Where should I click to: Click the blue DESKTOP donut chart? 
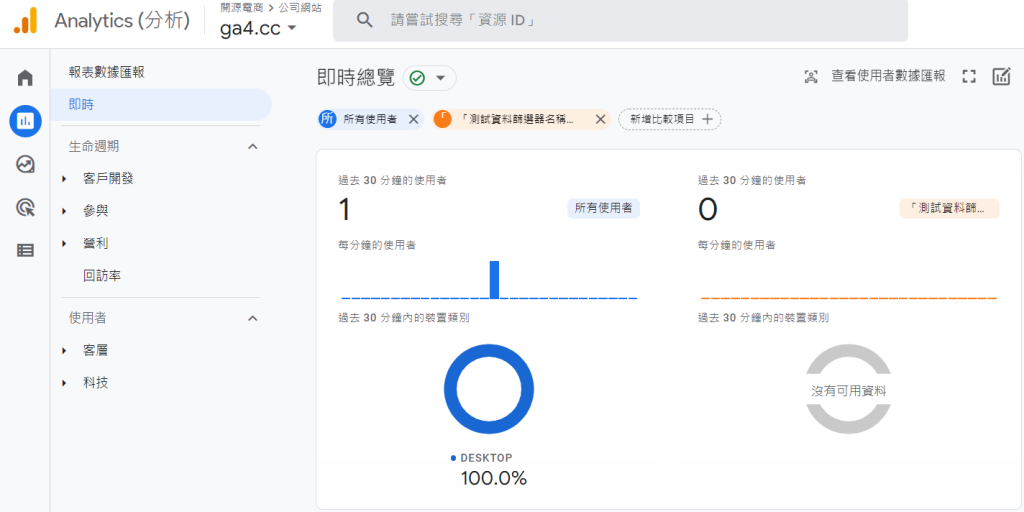488,389
